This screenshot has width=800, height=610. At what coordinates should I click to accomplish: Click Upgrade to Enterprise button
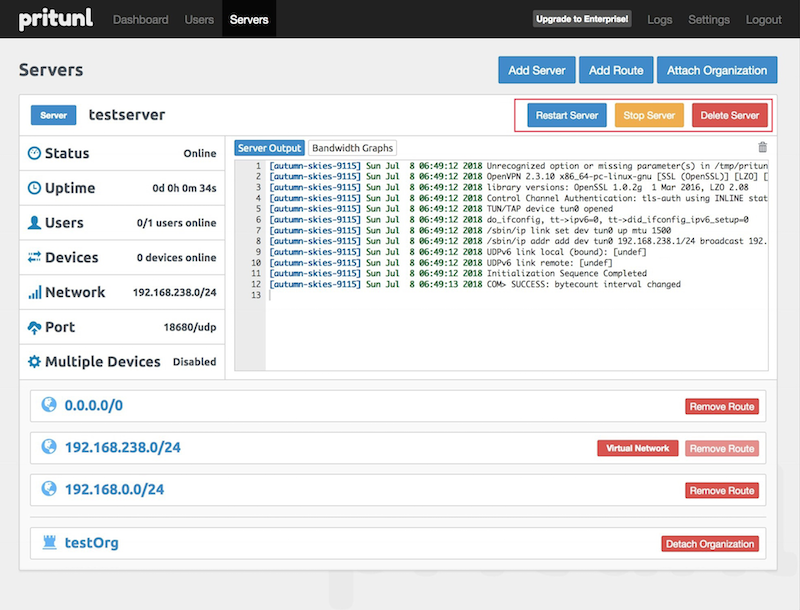[582, 19]
